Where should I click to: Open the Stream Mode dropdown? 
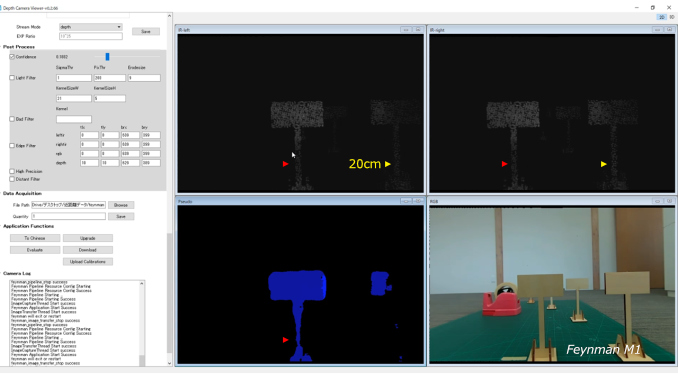[x=90, y=27]
